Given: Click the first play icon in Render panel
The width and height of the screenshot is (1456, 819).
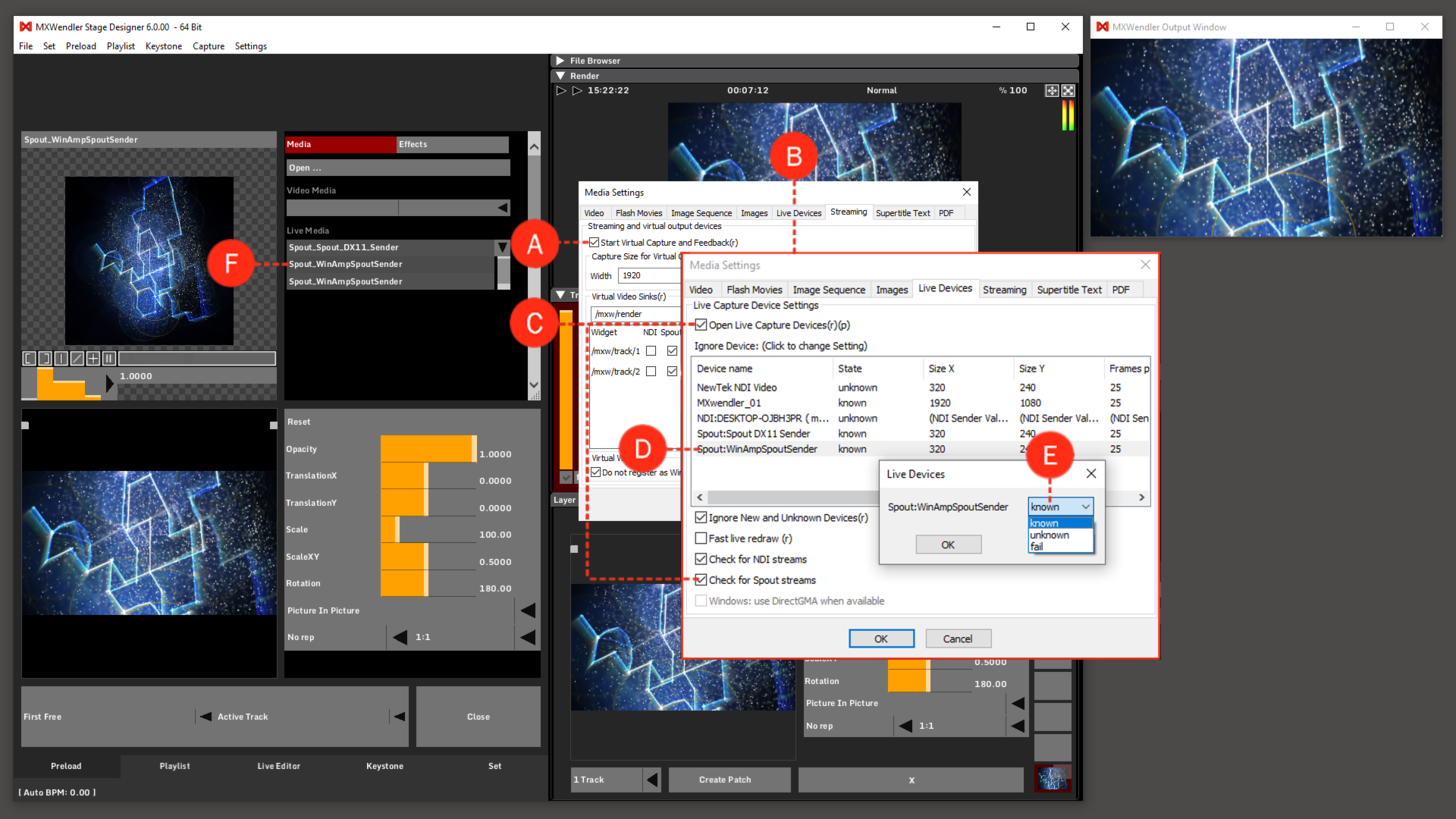Looking at the screenshot, I should point(561,90).
